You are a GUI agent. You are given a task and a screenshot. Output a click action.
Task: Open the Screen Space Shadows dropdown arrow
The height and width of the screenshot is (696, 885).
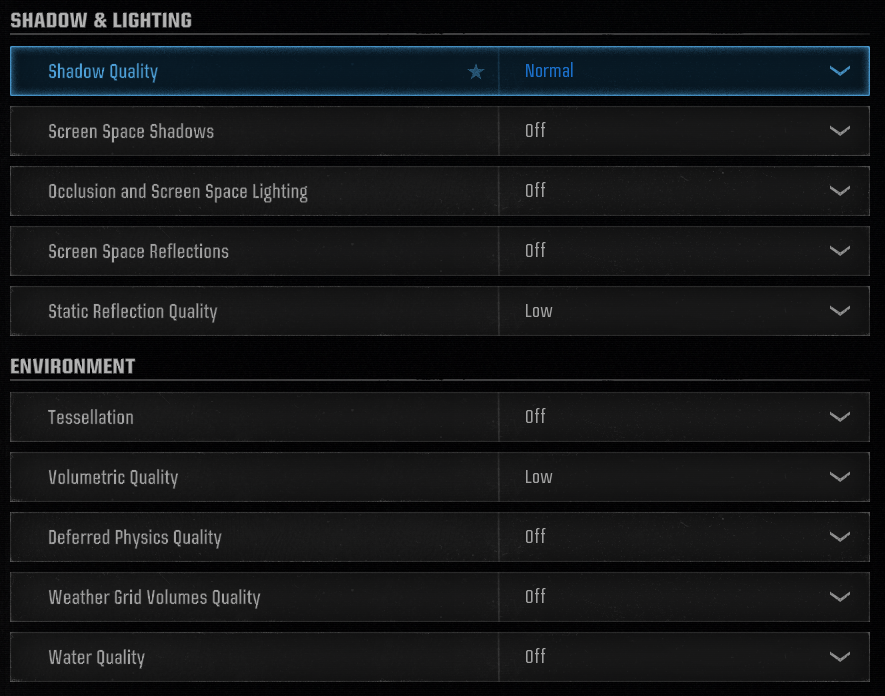(839, 131)
